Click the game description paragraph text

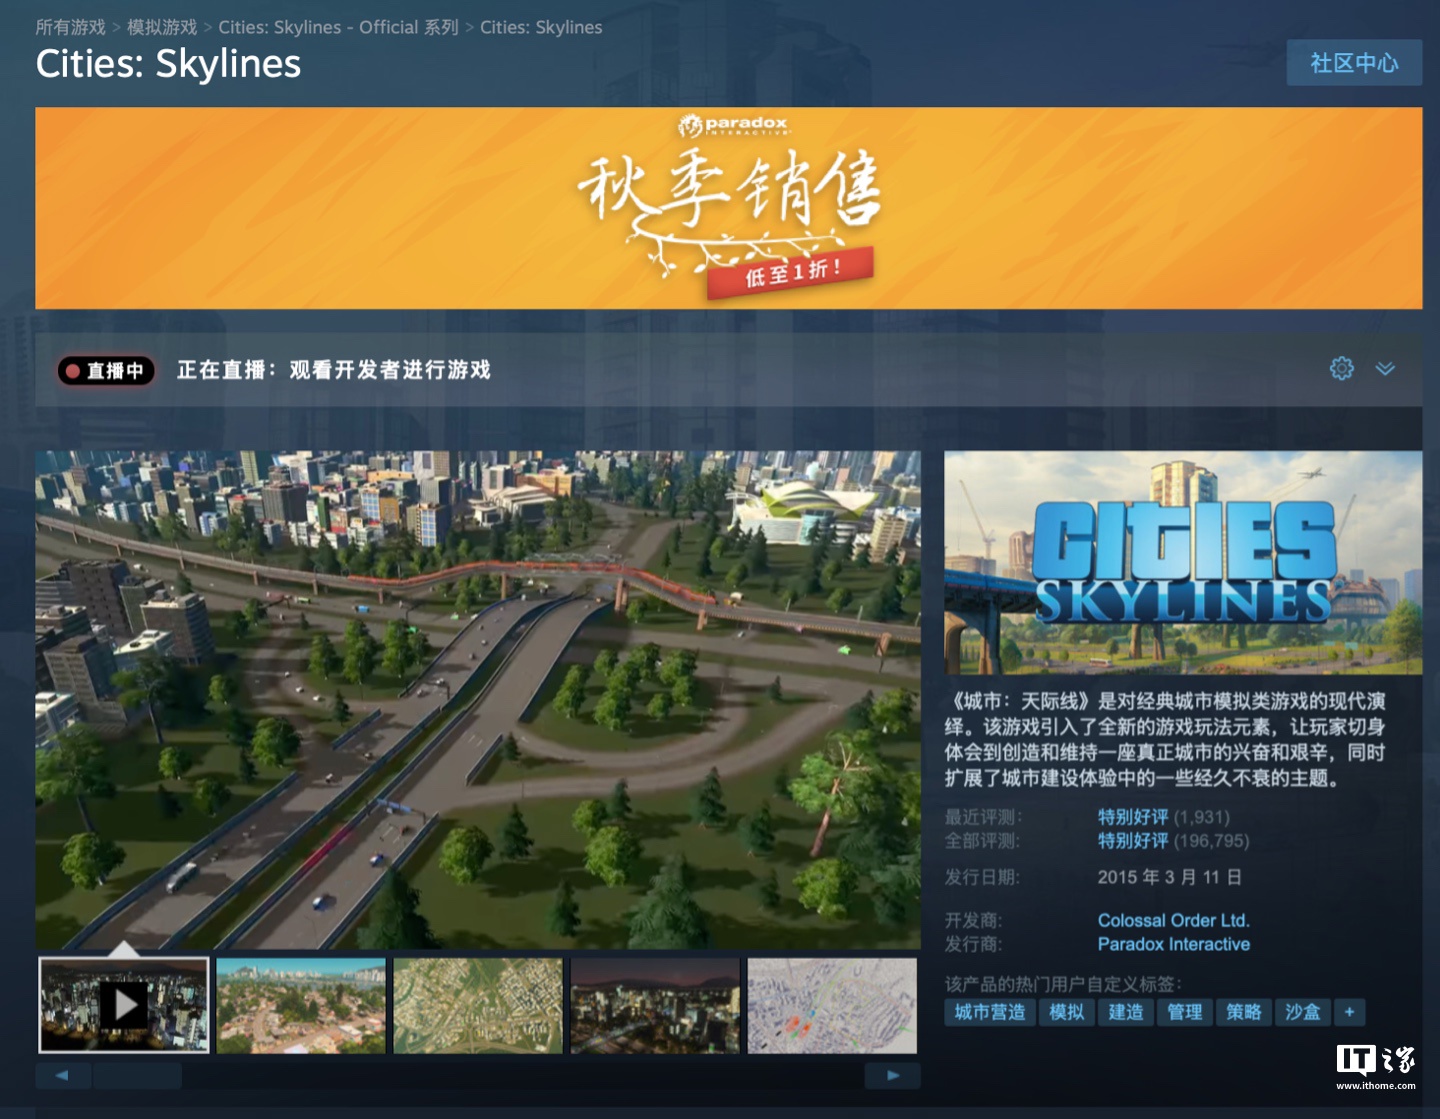point(1165,739)
